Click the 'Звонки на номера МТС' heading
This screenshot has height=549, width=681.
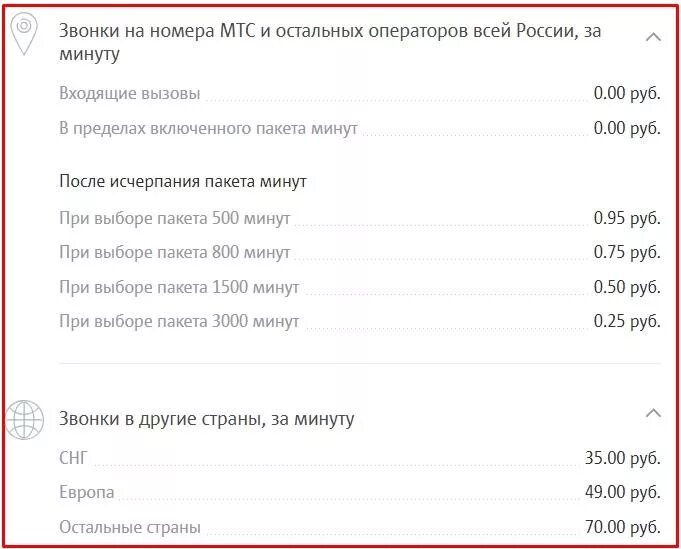(330, 43)
